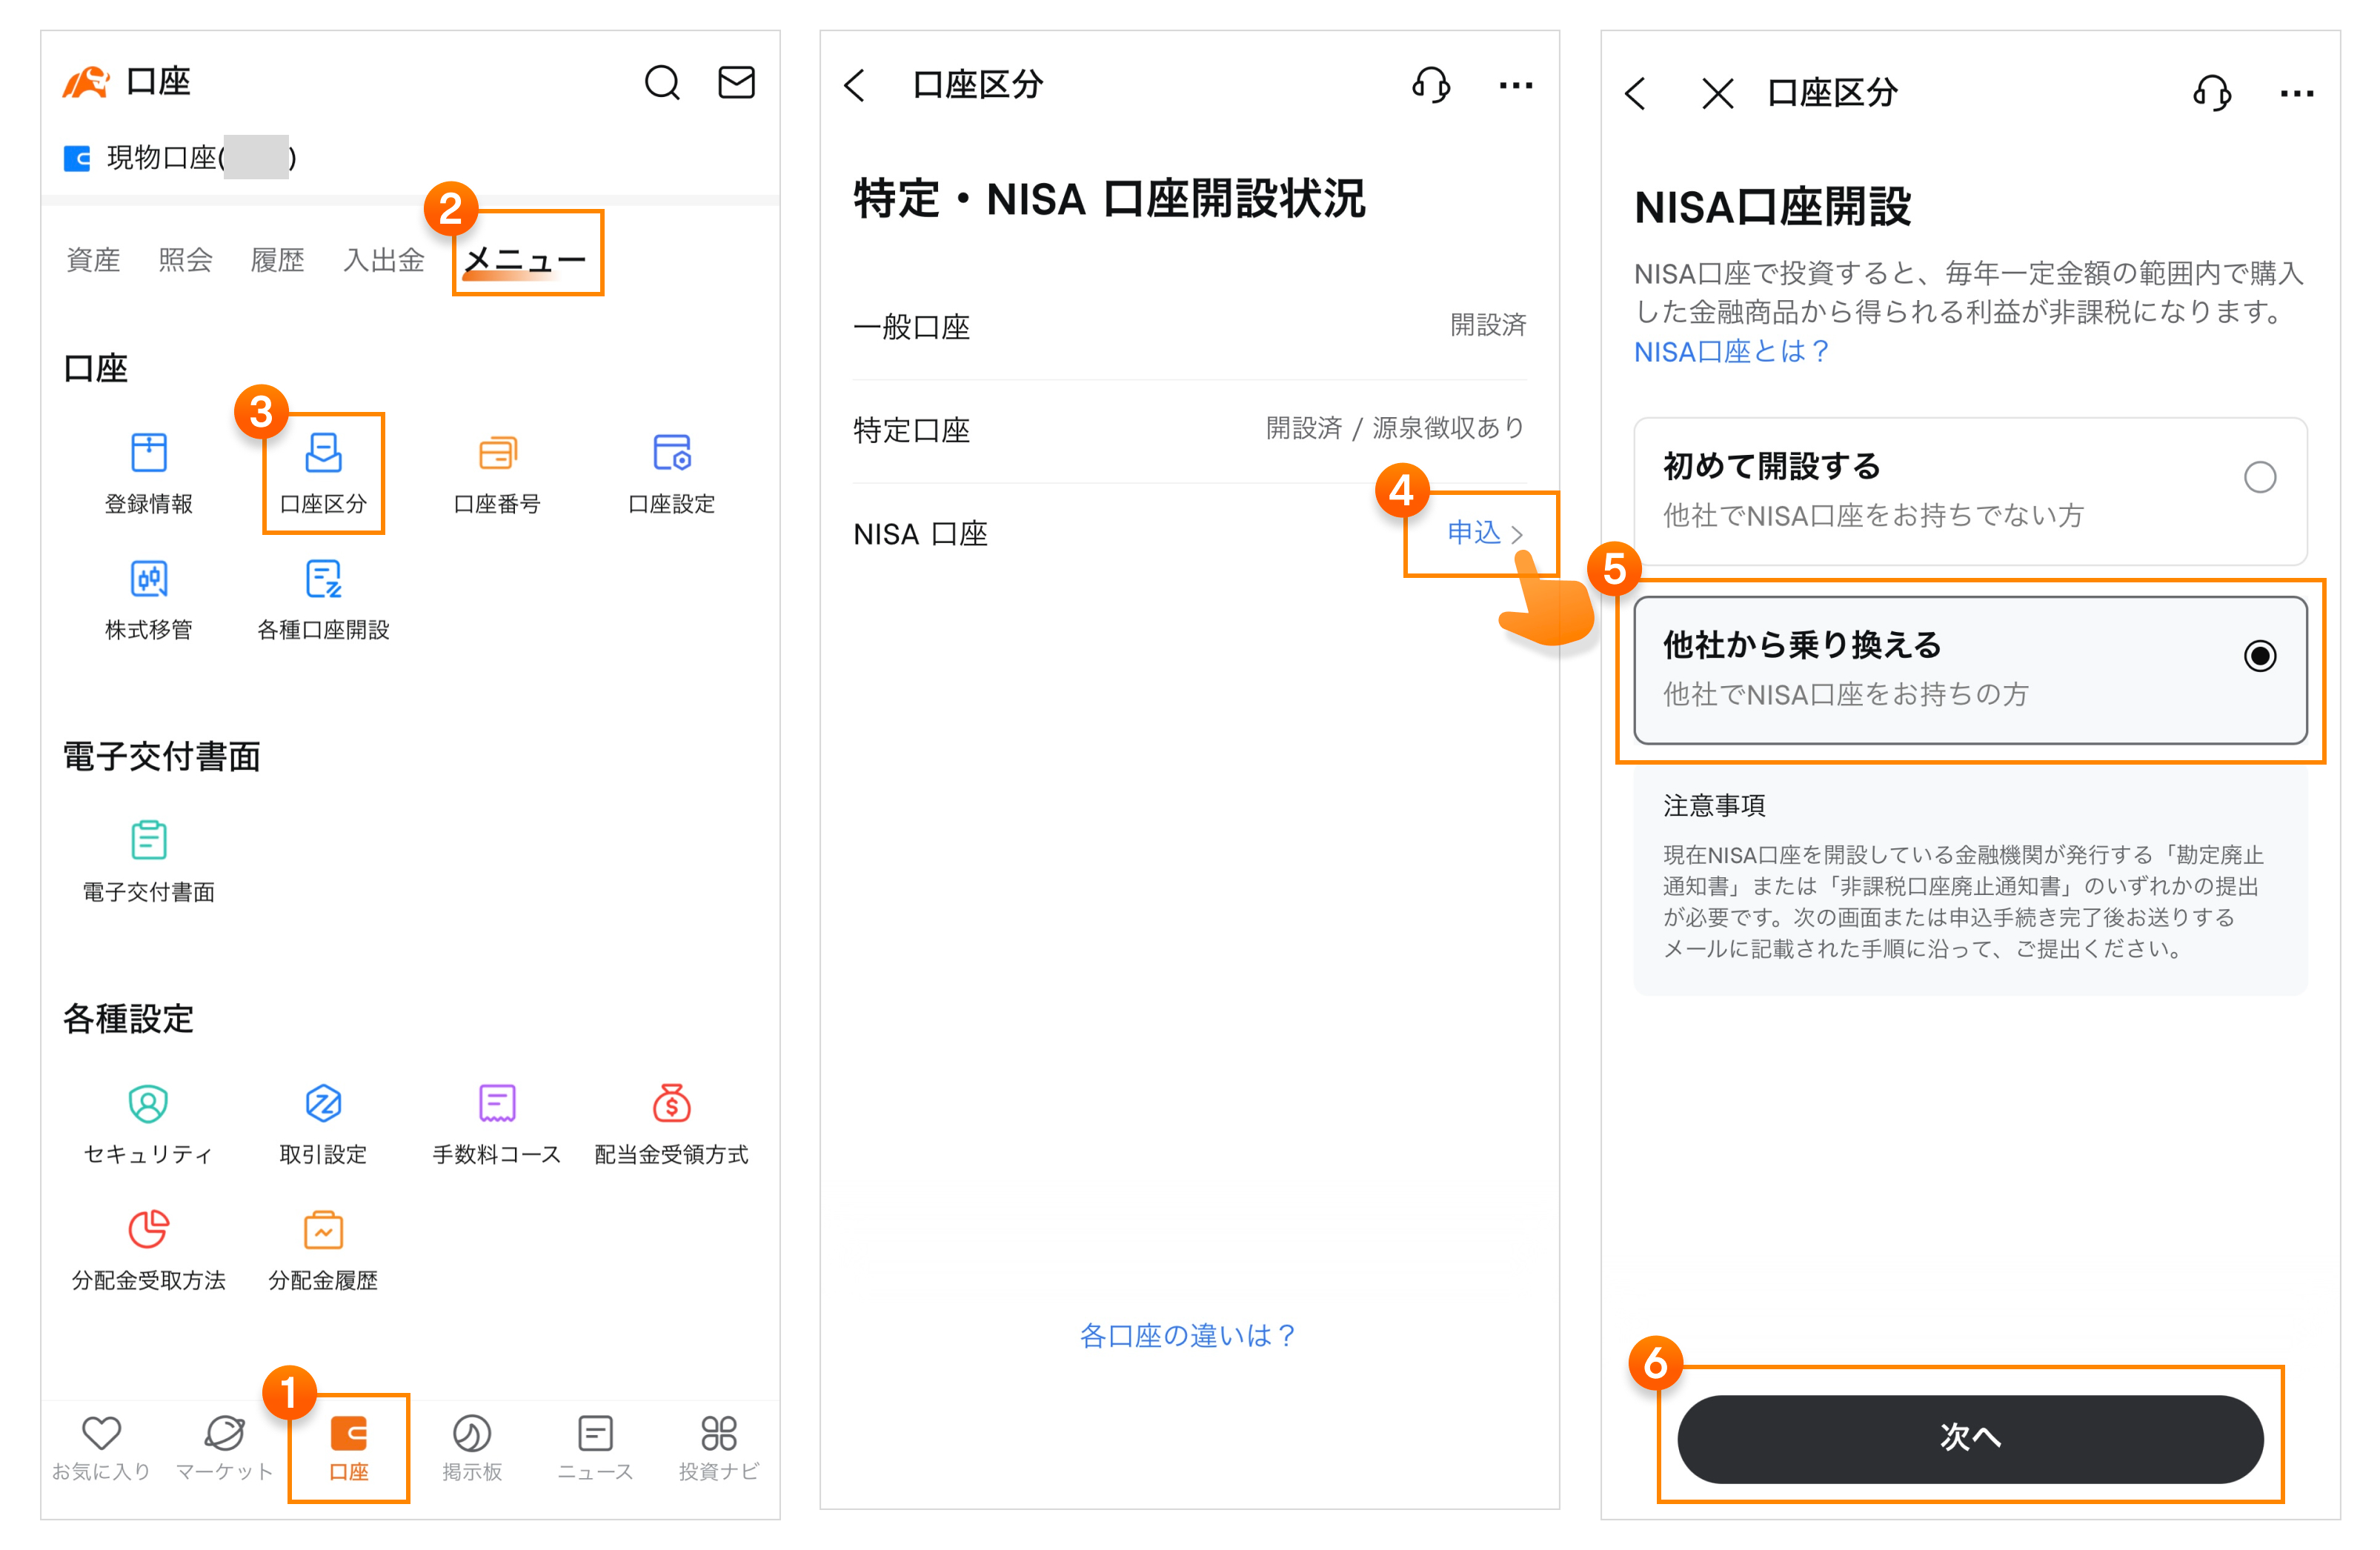The height and width of the screenshot is (1550, 2380).
Task: Open the NISA口座とは？ link
Action: click(x=1731, y=352)
